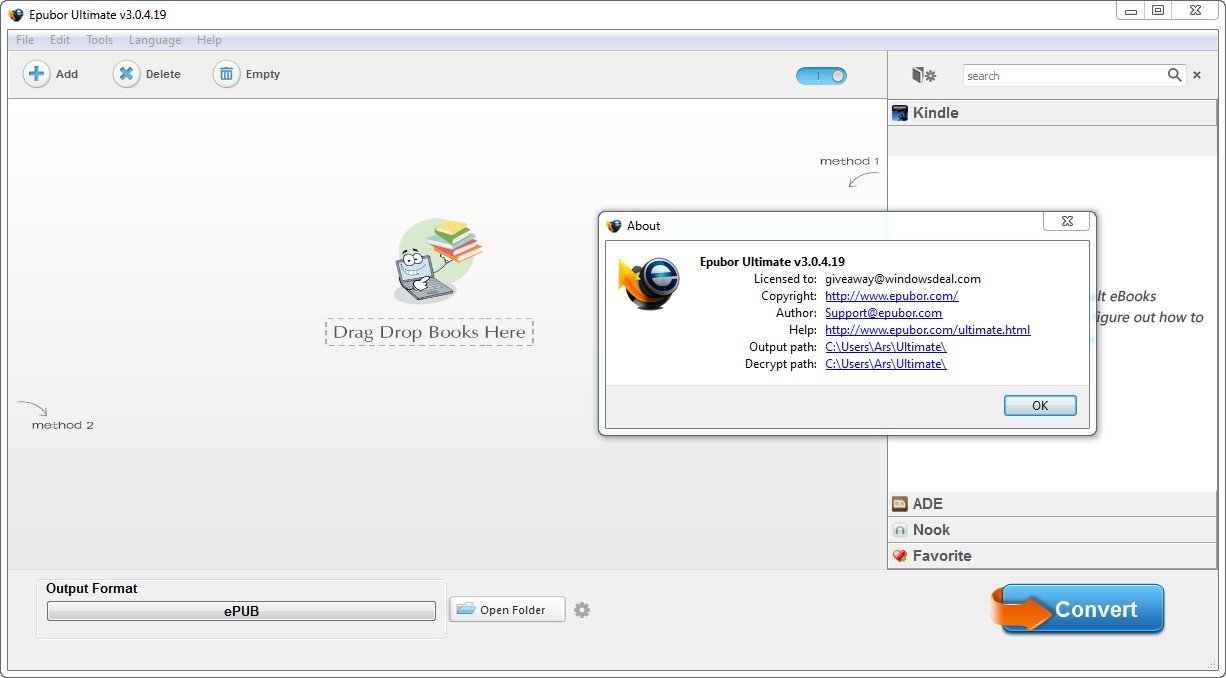Open the library settings book-gear icon
The image size is (1226, 678).
pos(924,75)
